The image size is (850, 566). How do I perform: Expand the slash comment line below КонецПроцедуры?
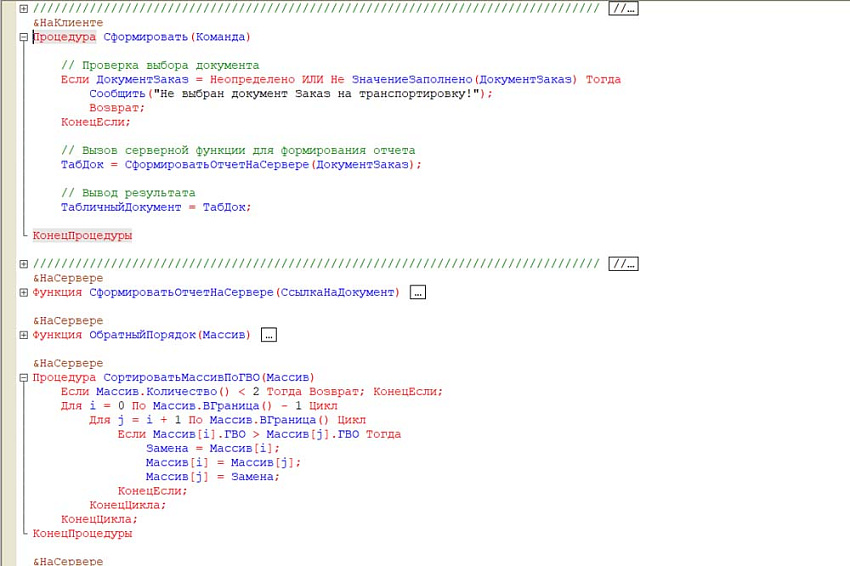click(23, 264)
